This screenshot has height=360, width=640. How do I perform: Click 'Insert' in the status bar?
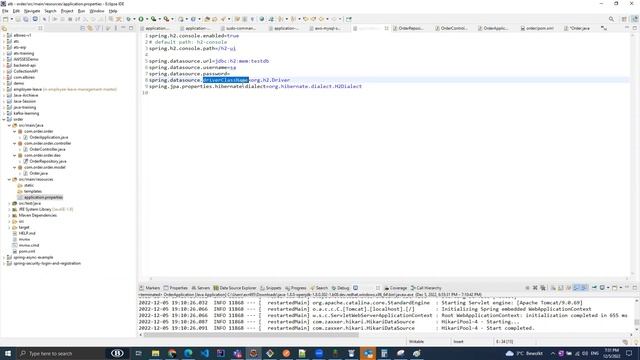pos(458,341)
